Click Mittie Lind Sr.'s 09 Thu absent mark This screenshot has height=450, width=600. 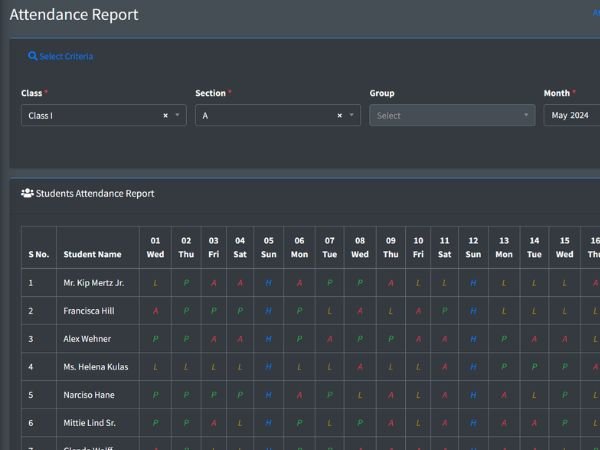pos(391,423)
